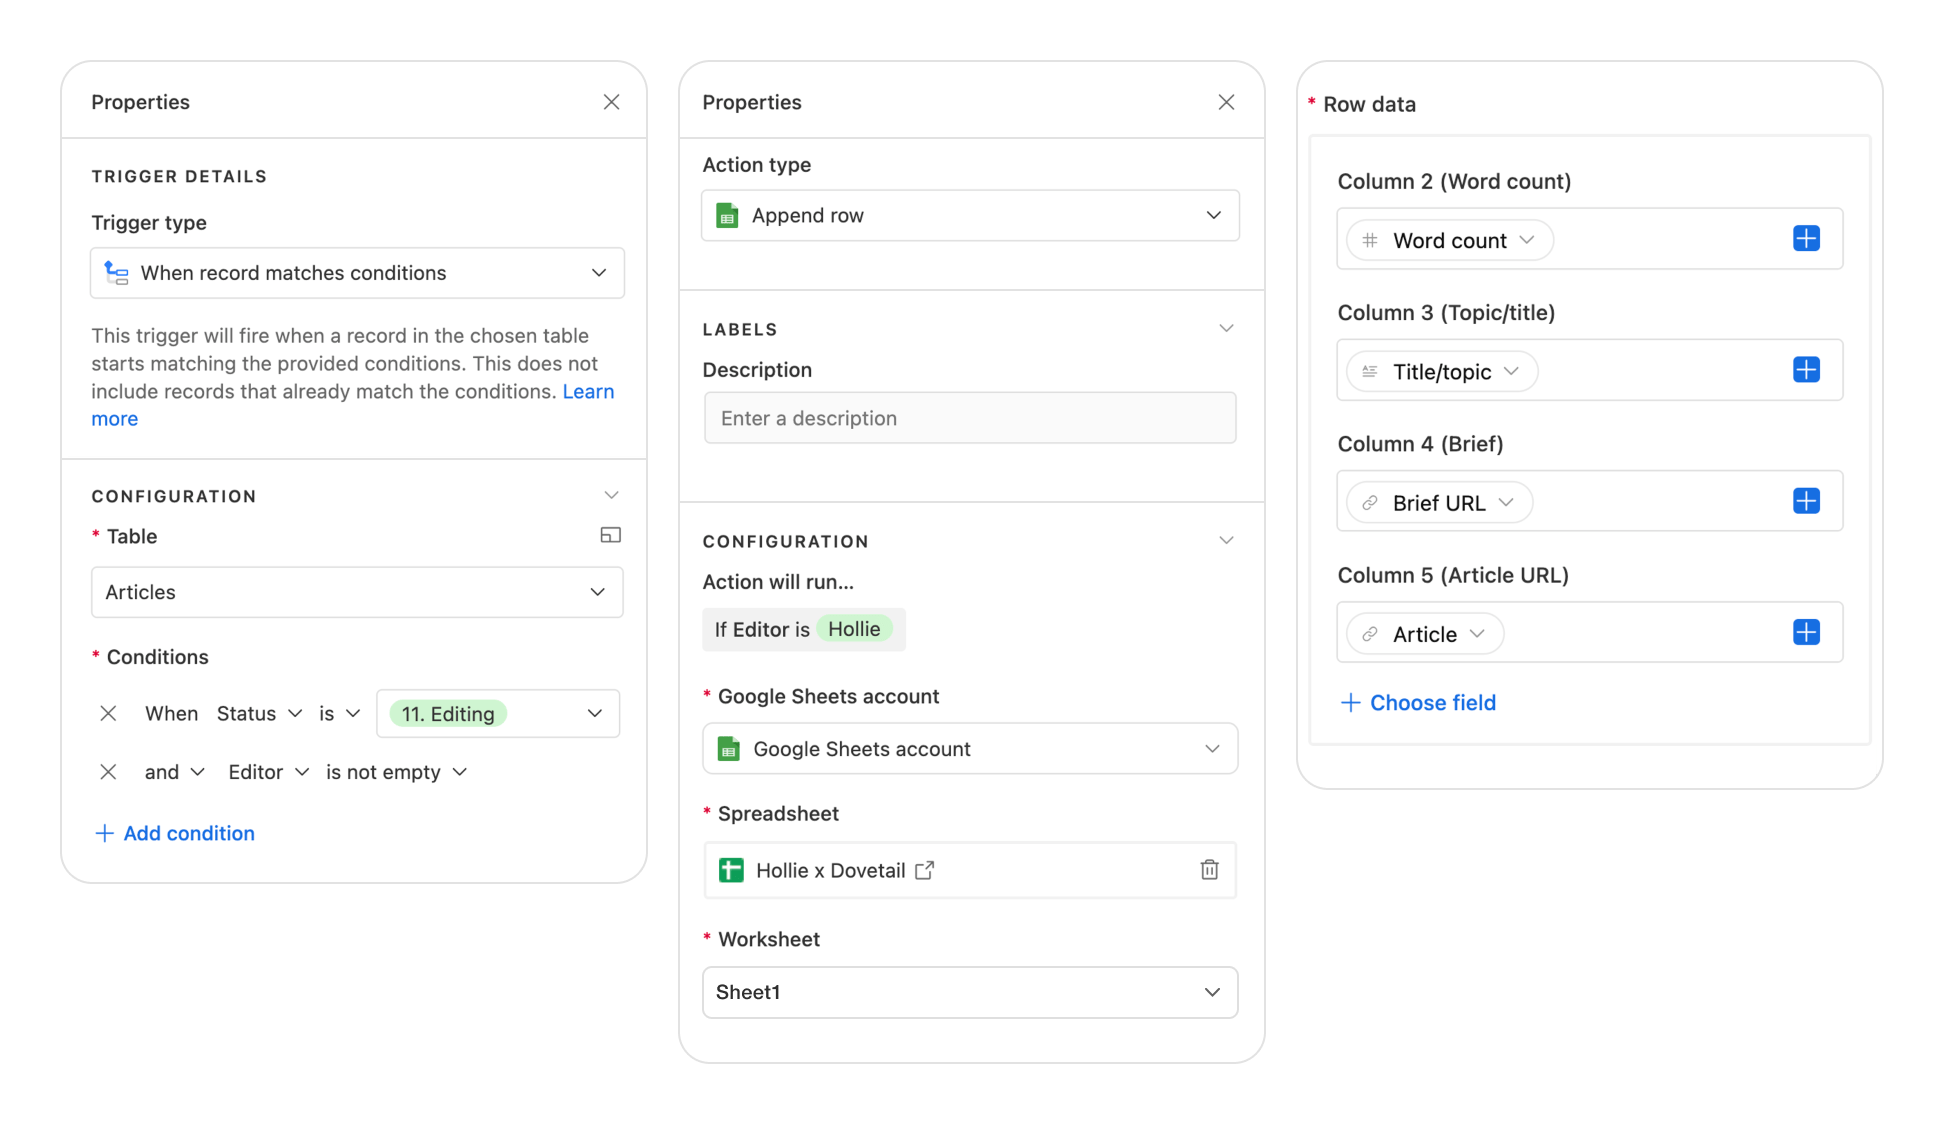Click the plus icon beside Article field
This screenshot has height=1124, width=1940.
click(x=1806, y=632)
